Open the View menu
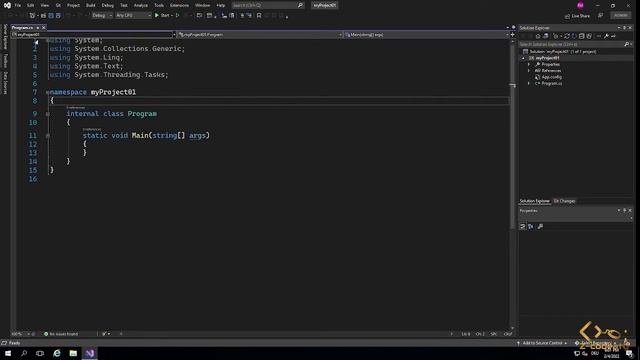 pos(44,5)
